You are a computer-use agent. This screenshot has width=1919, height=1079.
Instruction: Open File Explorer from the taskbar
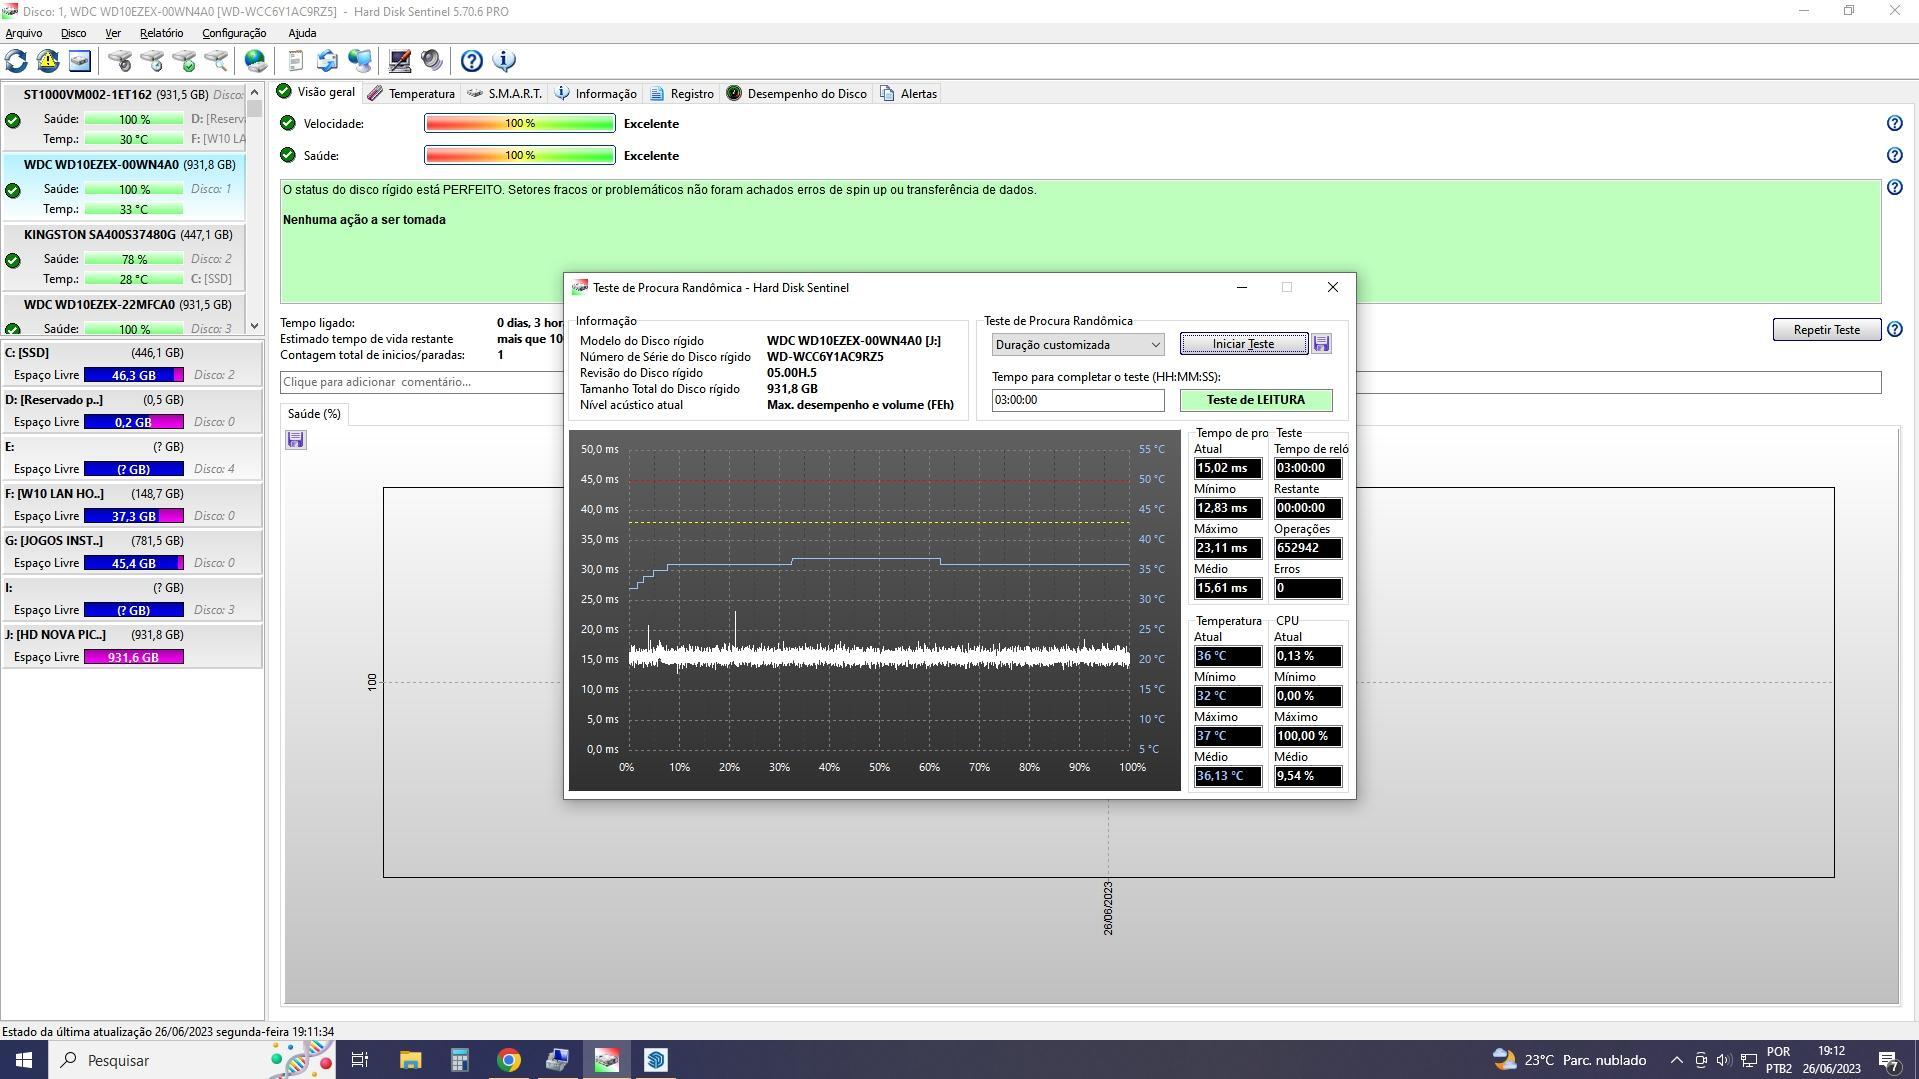coord(410,1060)
